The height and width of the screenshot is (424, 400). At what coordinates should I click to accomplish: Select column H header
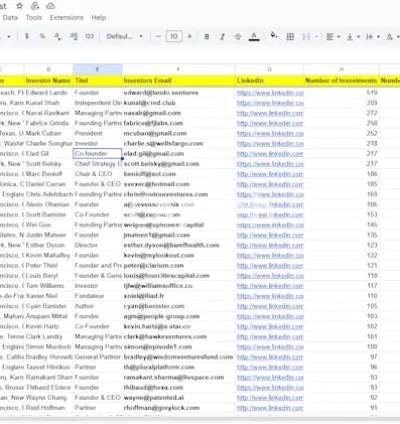click(x=341, y=69)
